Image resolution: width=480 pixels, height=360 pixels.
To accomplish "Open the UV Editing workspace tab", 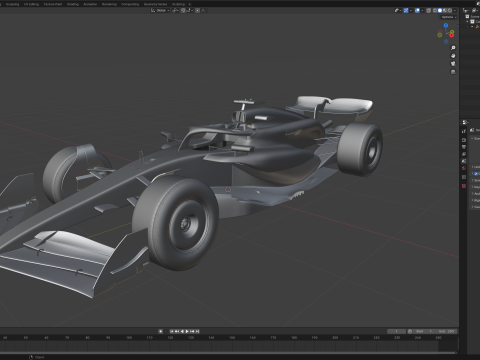I will [31, 4].
